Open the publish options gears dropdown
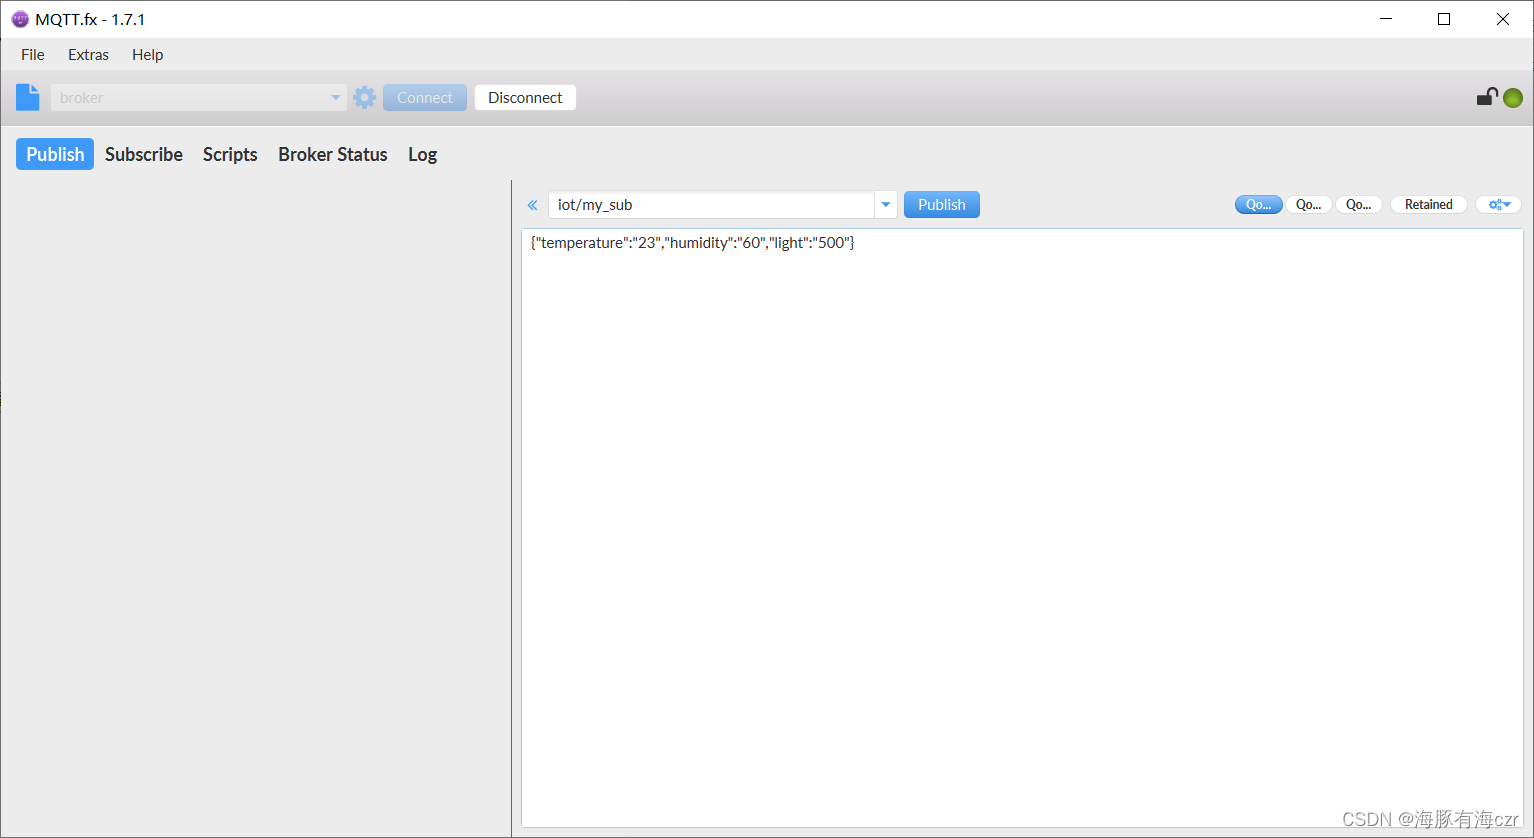This screenshot has width=1534, height=838. [x=1498, y=204]
